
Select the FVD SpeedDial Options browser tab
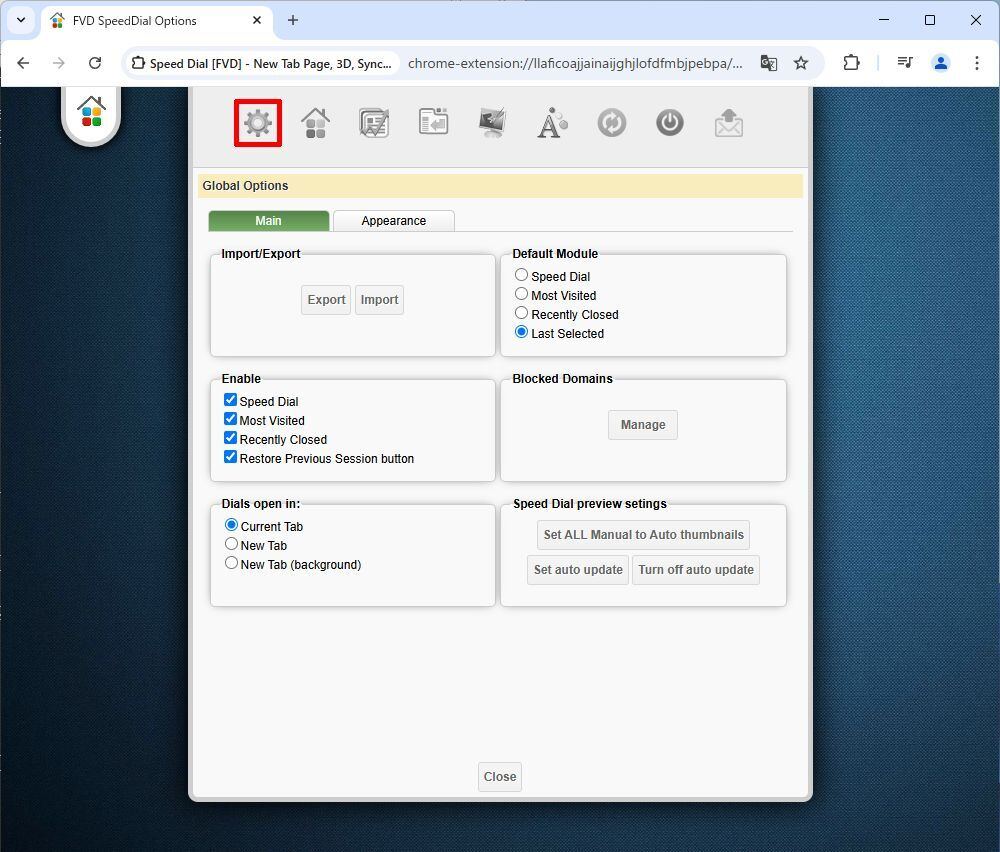158,20
